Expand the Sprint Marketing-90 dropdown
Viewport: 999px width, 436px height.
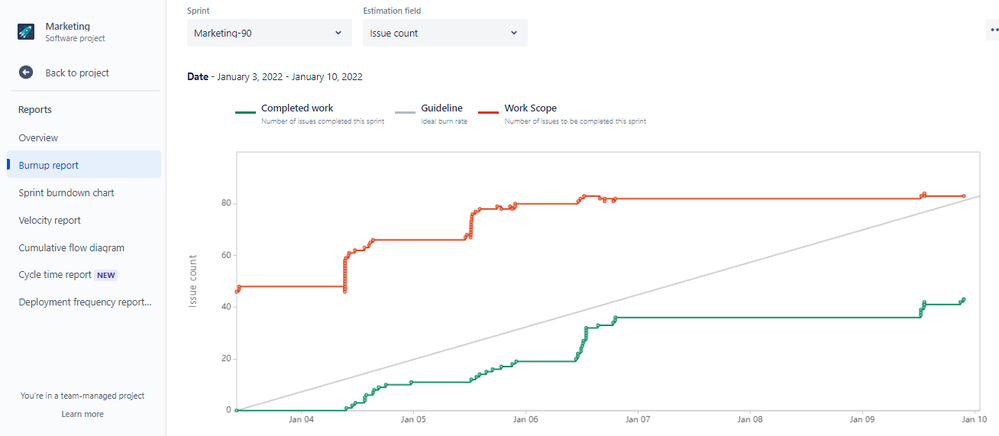pyautogui.click(x=269, y=32)
